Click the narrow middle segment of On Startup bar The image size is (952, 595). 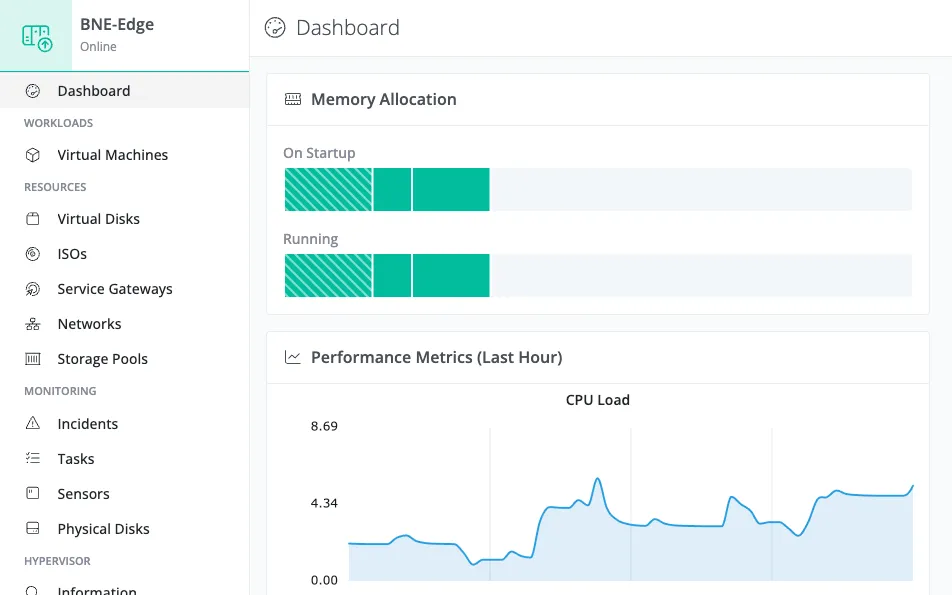pos(392,189)
